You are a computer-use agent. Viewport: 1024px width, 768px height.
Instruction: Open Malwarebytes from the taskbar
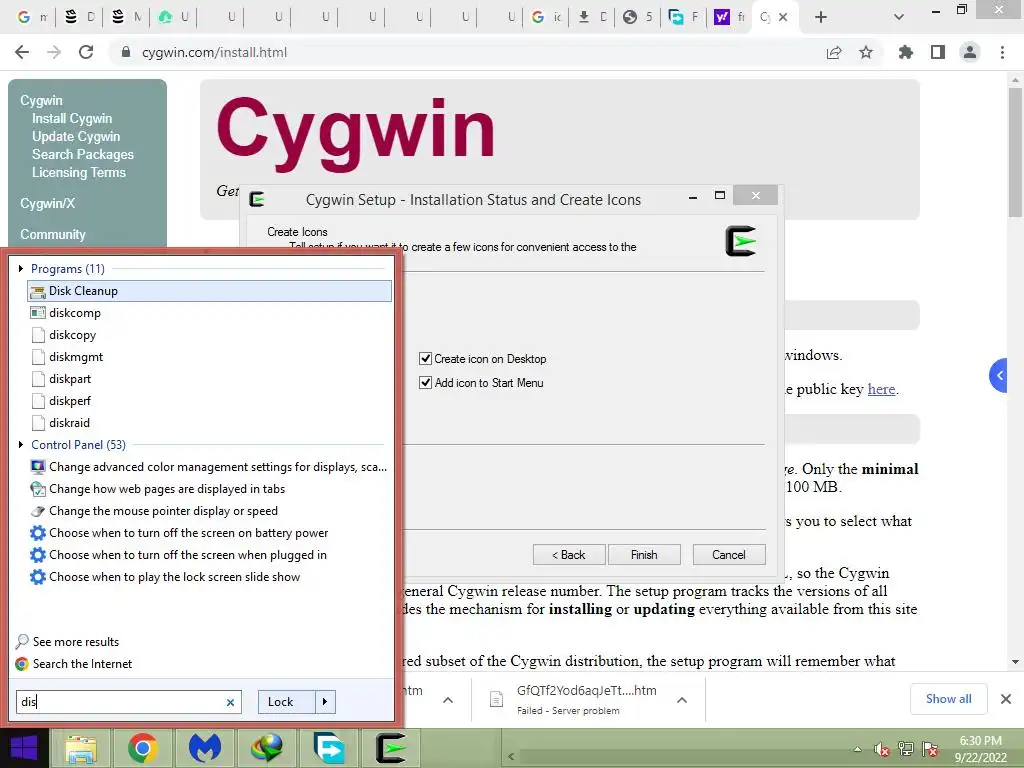(204, 748)
